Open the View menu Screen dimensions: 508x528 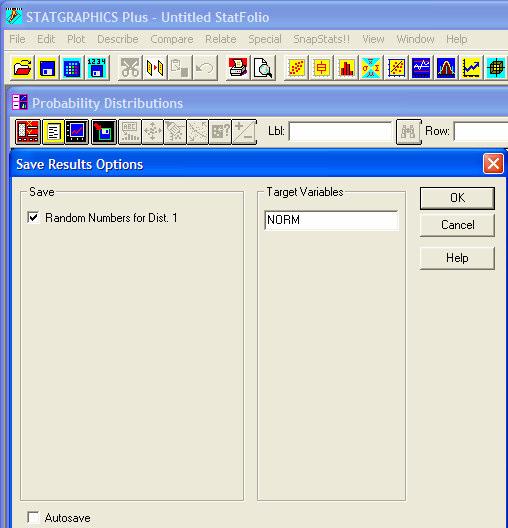373,39
